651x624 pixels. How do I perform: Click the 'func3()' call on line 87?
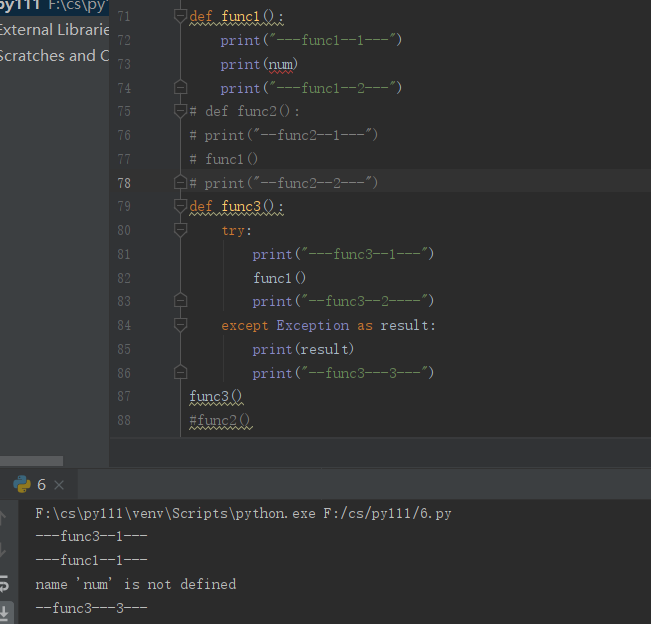[x=216, y=396]
